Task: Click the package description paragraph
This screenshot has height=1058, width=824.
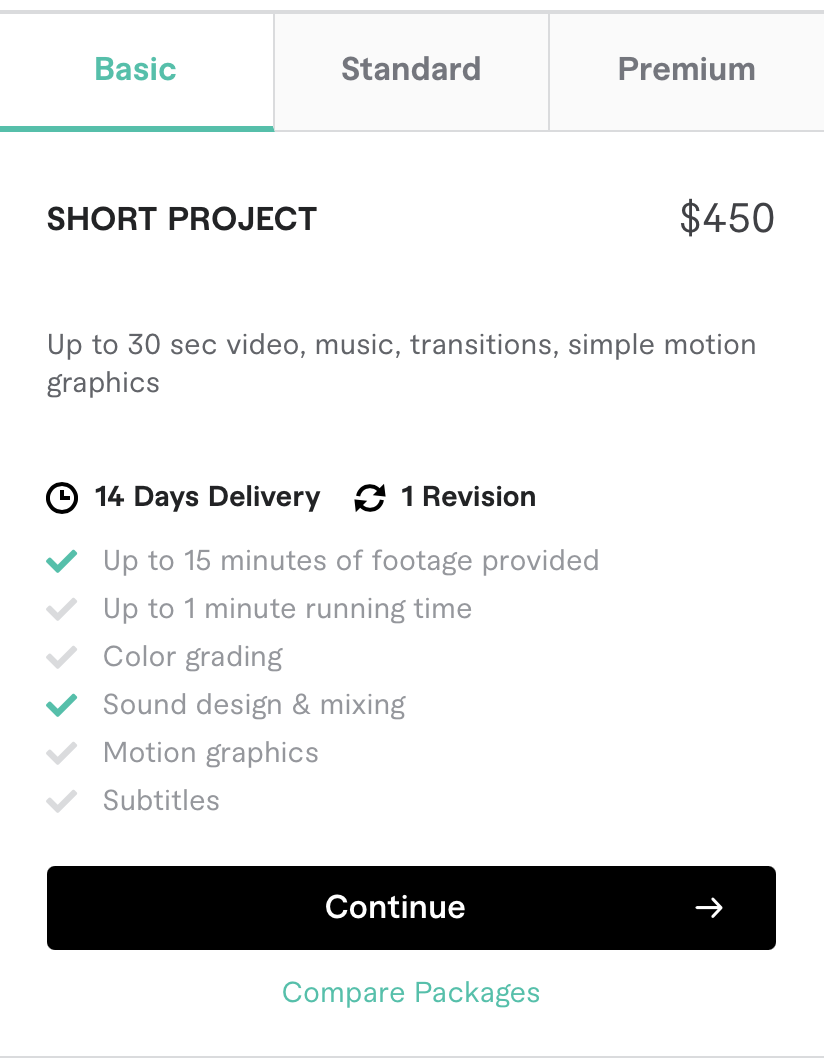Action: [401, 363]
